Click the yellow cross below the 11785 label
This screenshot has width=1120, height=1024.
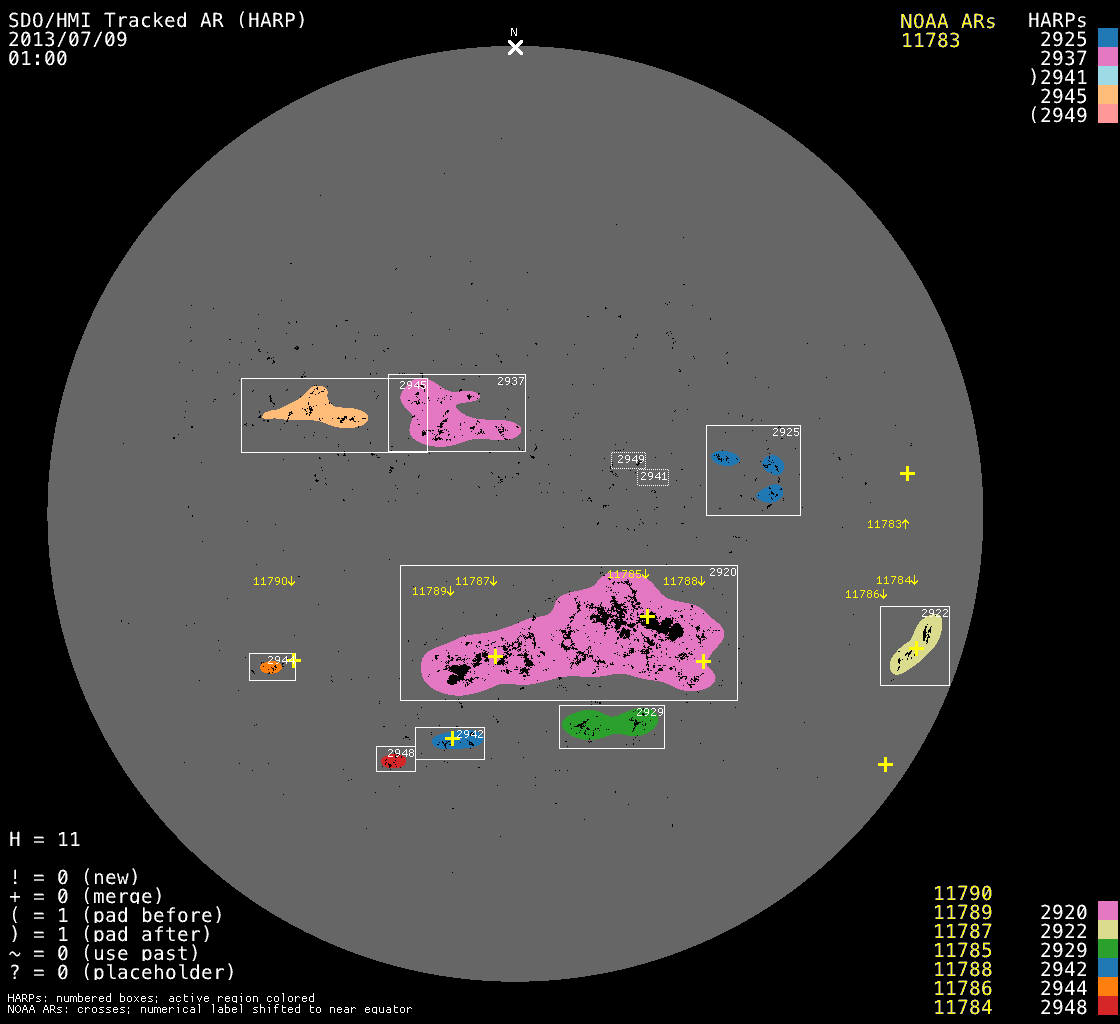[647, 616]
